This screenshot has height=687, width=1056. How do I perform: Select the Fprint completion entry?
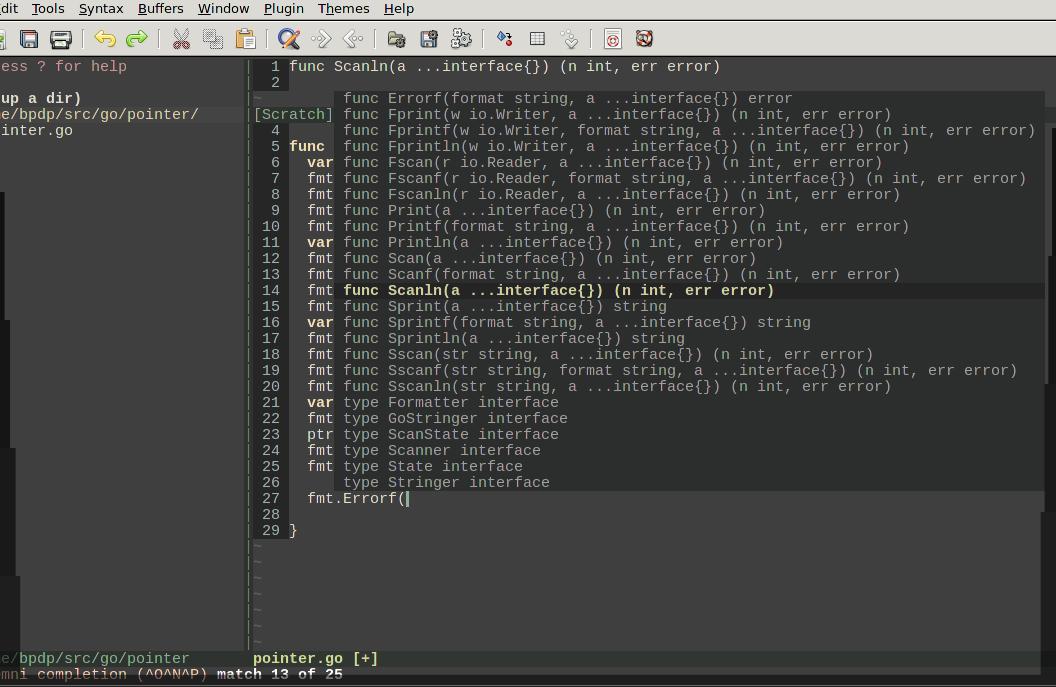click(x=689, y=114)
